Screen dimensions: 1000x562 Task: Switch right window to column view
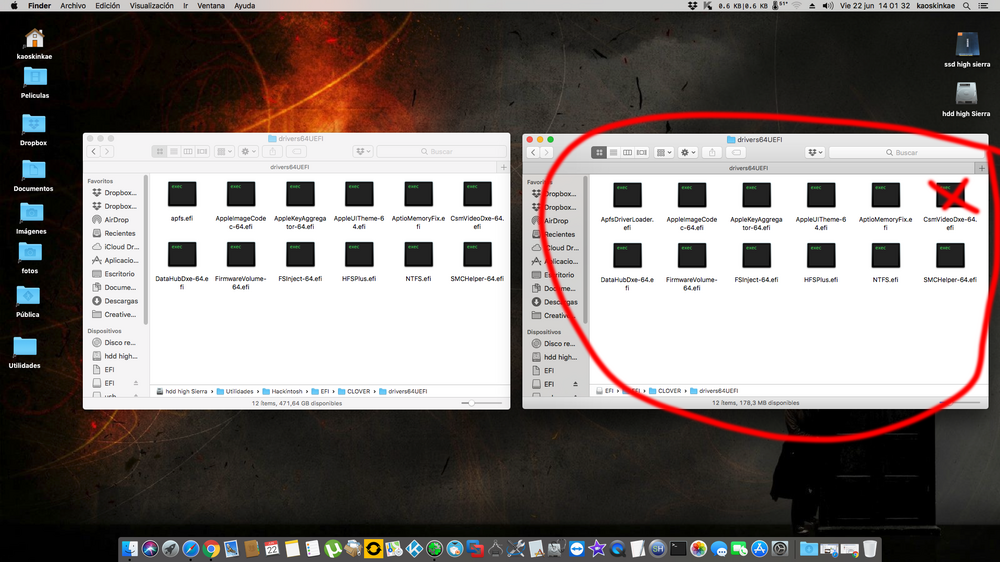click(x=628, y=152)
